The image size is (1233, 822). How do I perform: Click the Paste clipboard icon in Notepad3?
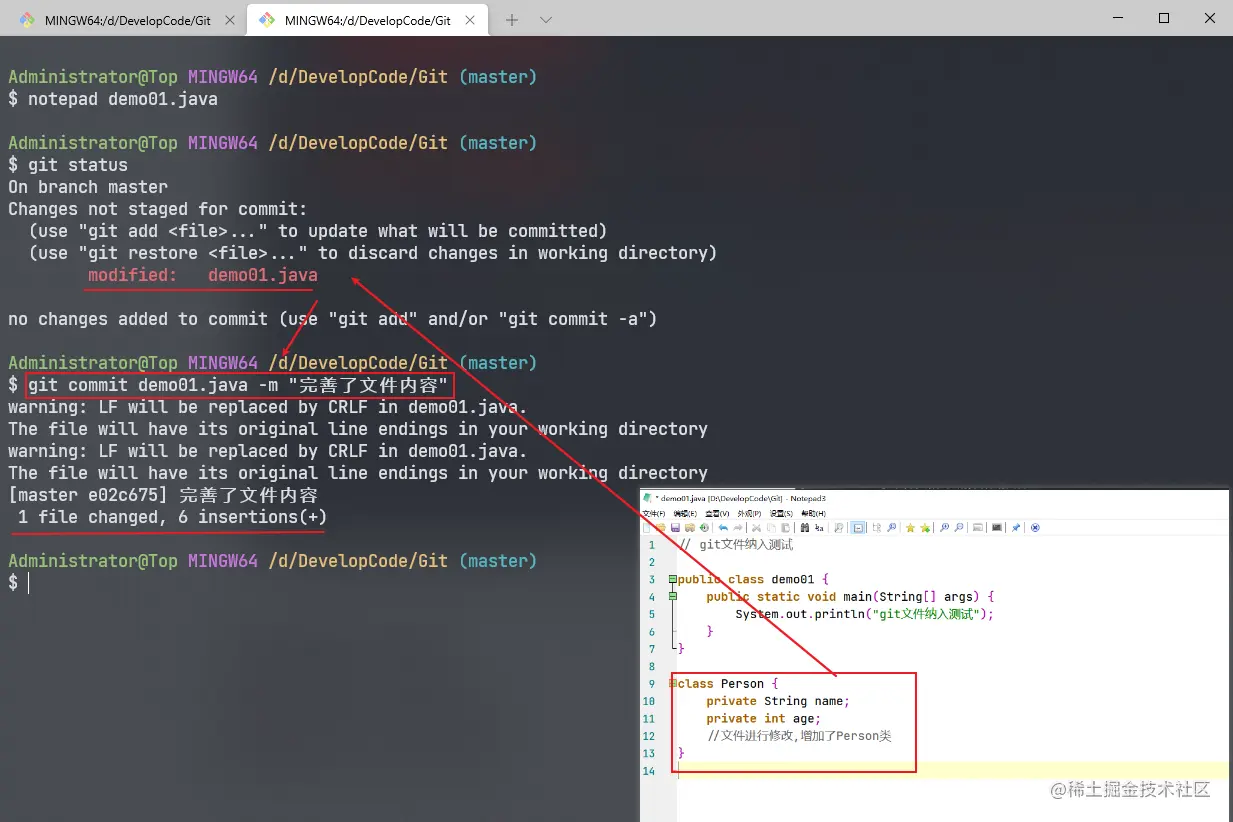click(x=785, y=527)
